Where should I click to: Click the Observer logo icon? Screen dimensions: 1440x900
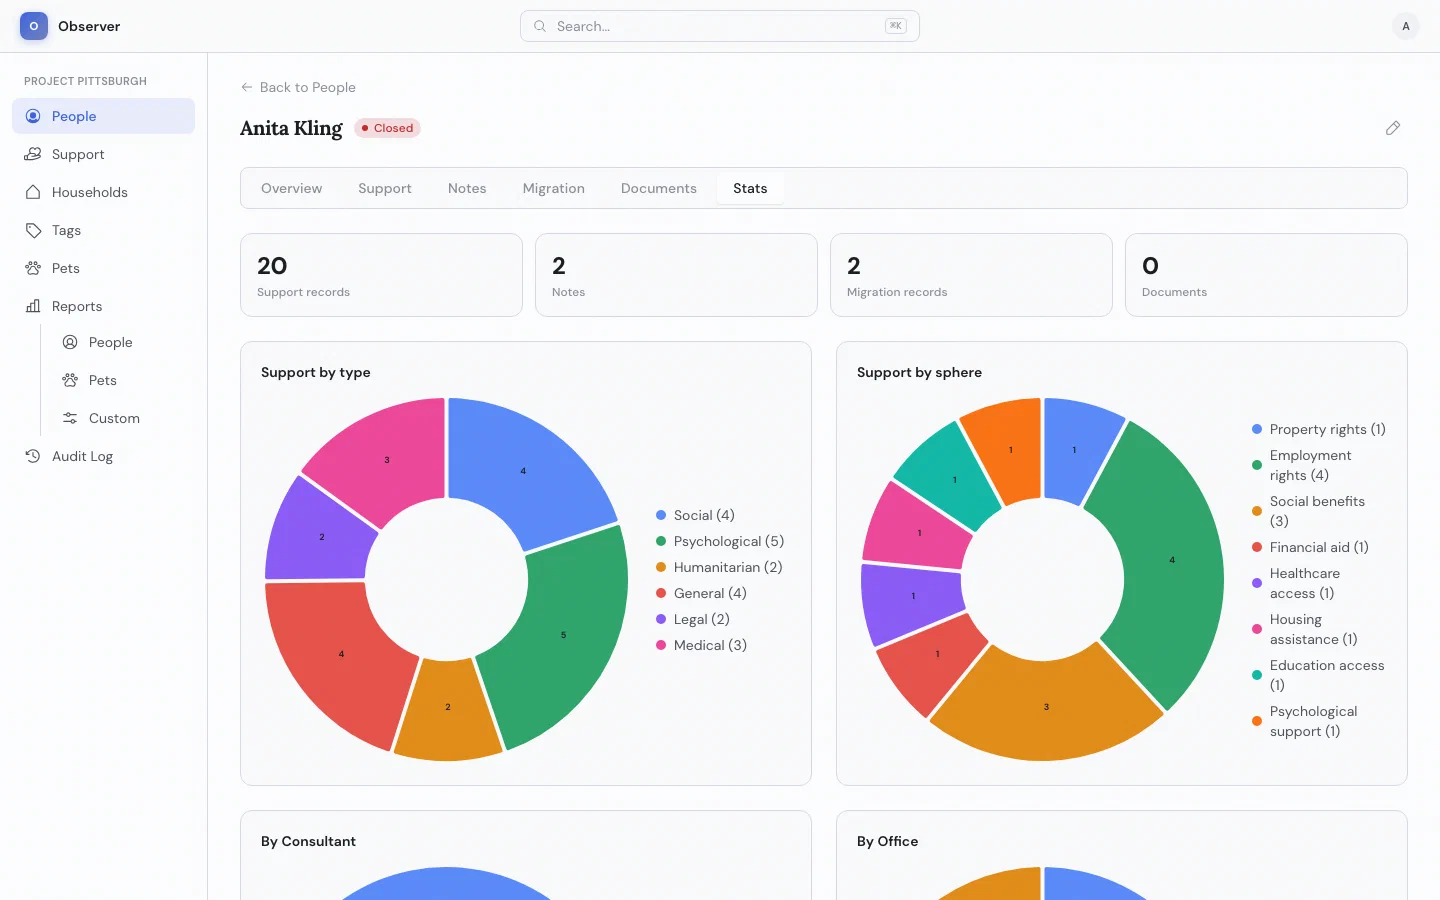click(x=34, y=26)
